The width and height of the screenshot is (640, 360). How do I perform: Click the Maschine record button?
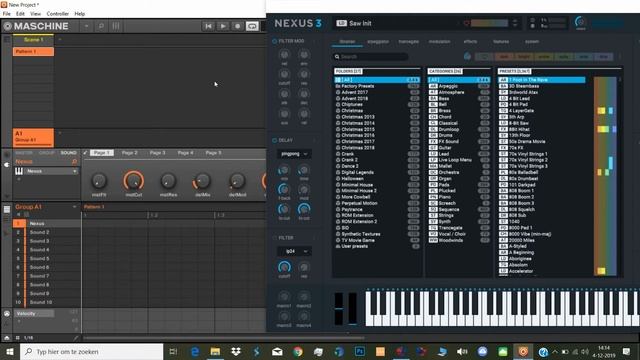[237, 26]
